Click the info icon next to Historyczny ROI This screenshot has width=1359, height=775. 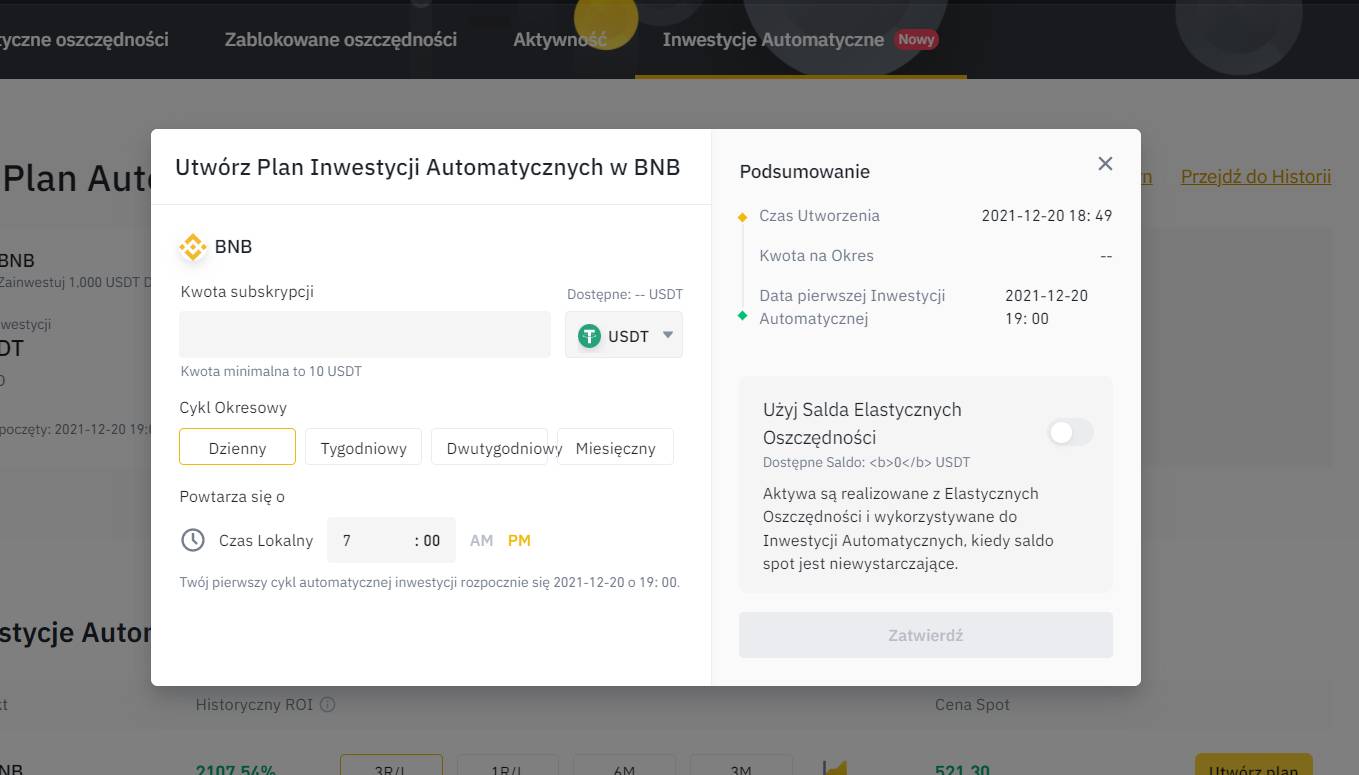(327, 705)
